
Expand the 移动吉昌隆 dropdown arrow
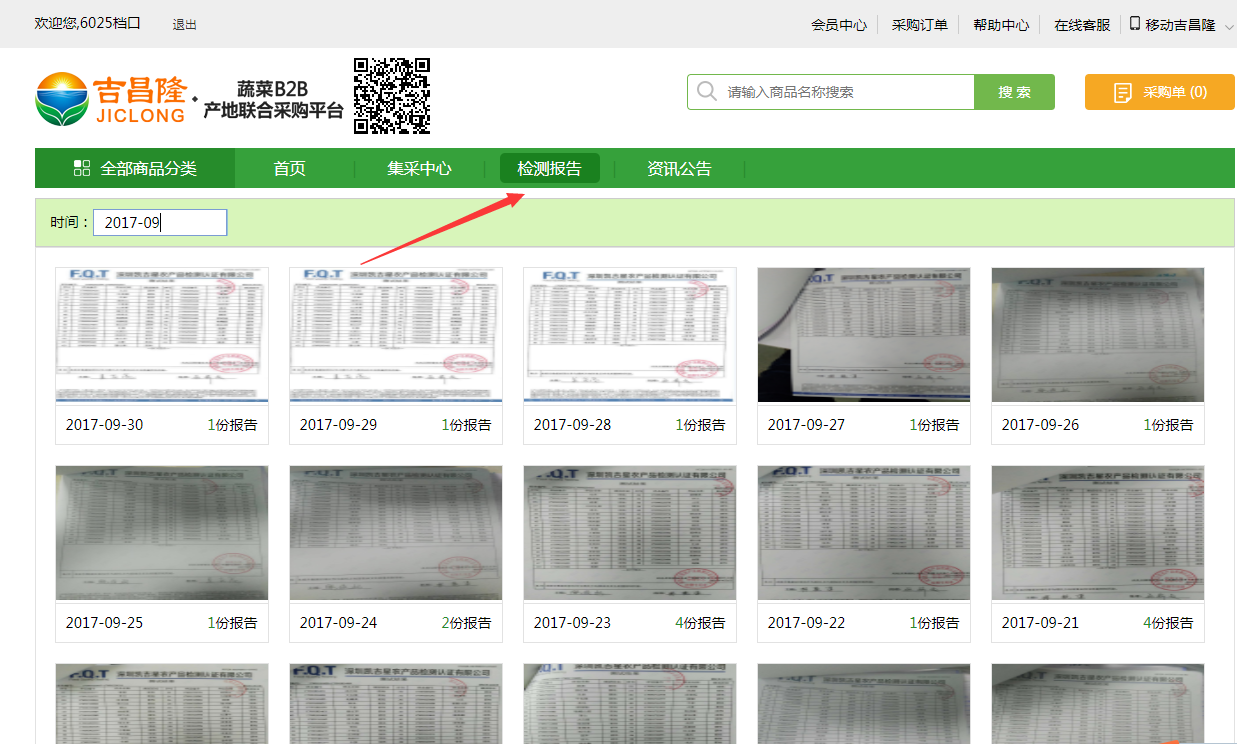click(1229, 26)
